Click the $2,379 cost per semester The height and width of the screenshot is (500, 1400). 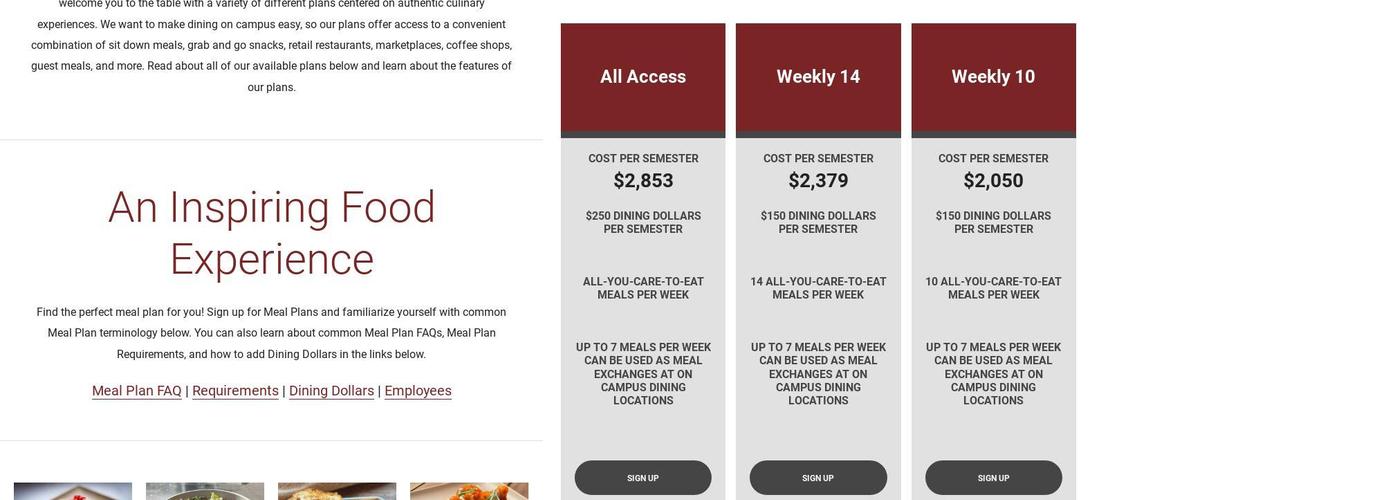pyautogui.click(x=818, y=181)
